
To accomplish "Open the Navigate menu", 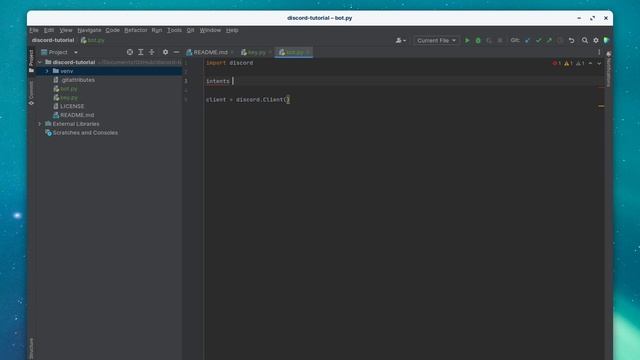I will [89, 30].
